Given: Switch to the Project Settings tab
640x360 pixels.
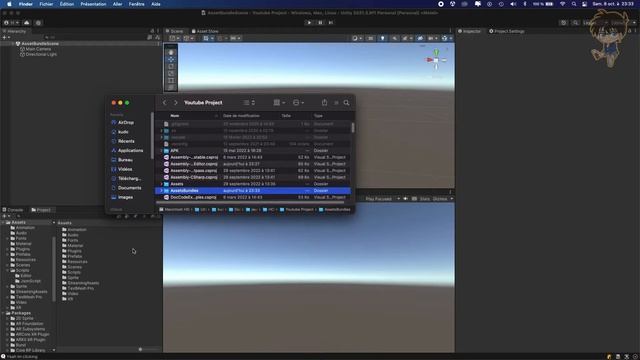Looking at the screenshot, I should [507, 31].
